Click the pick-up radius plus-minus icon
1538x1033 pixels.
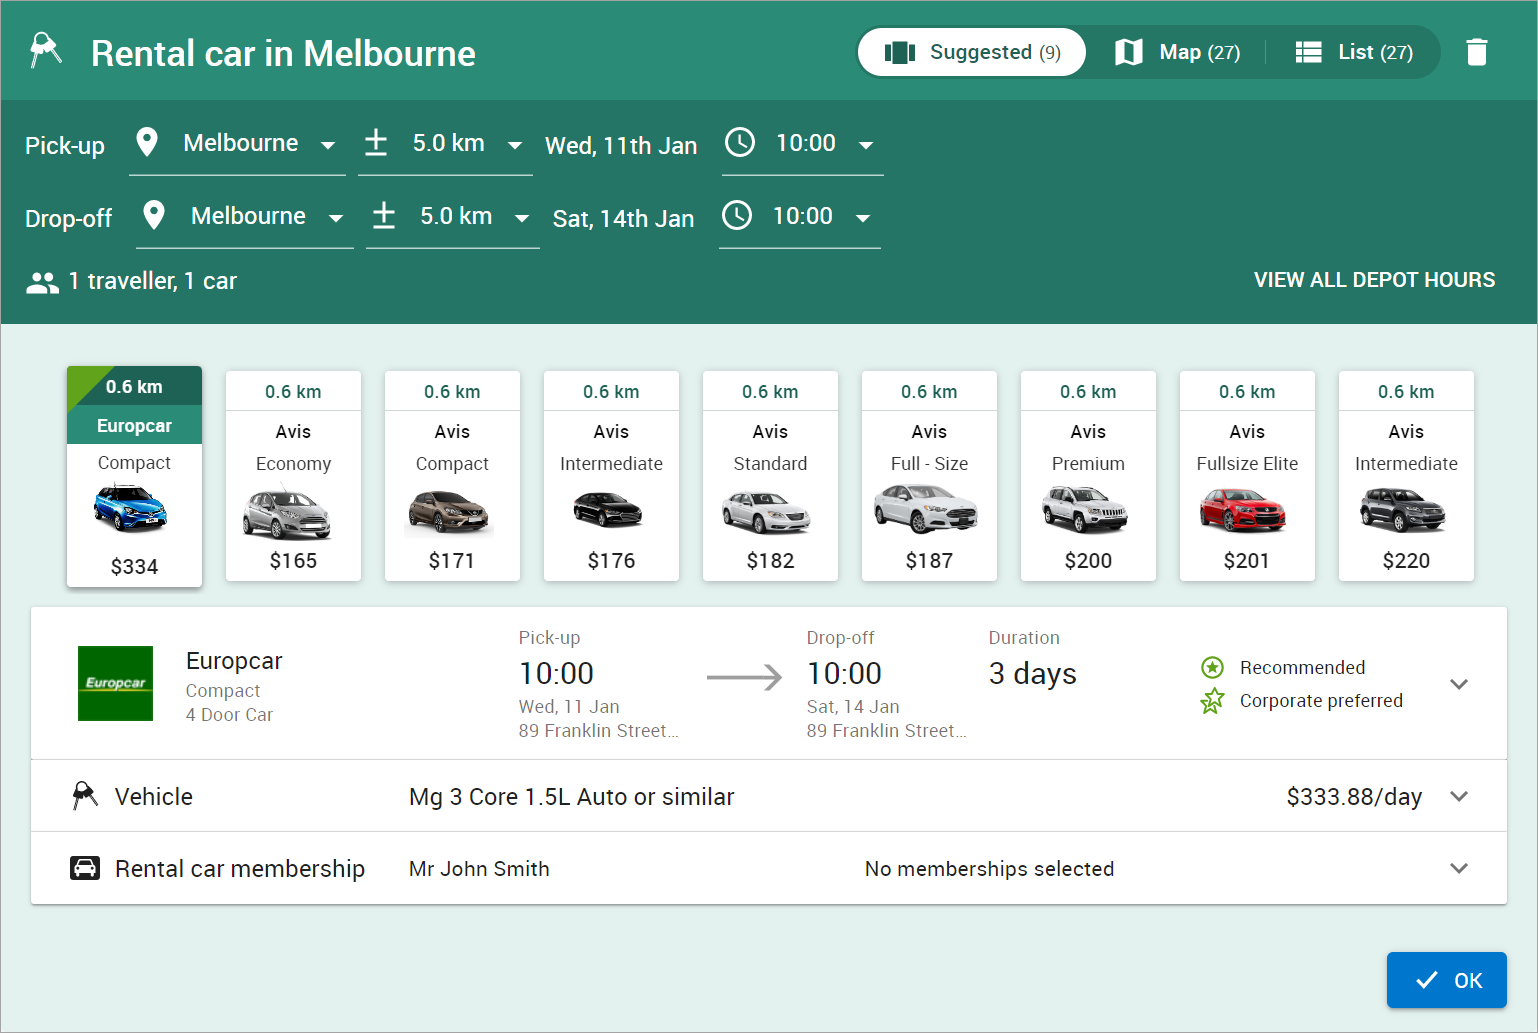pos(376,142)
